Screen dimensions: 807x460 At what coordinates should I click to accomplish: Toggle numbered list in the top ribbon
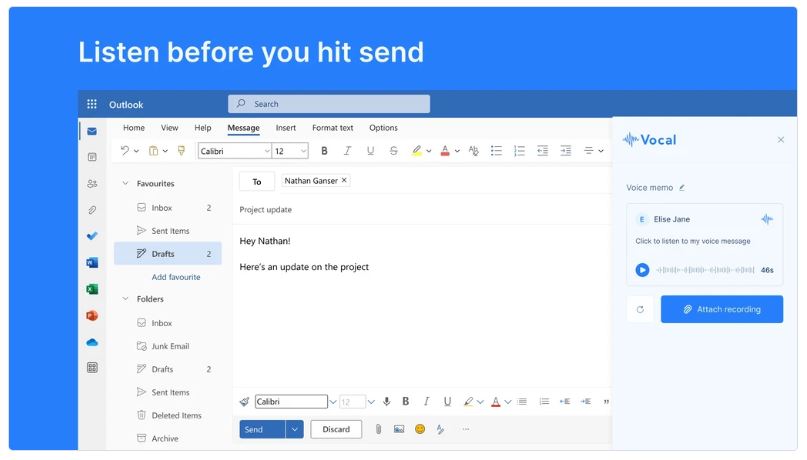(x=519, y=151)
